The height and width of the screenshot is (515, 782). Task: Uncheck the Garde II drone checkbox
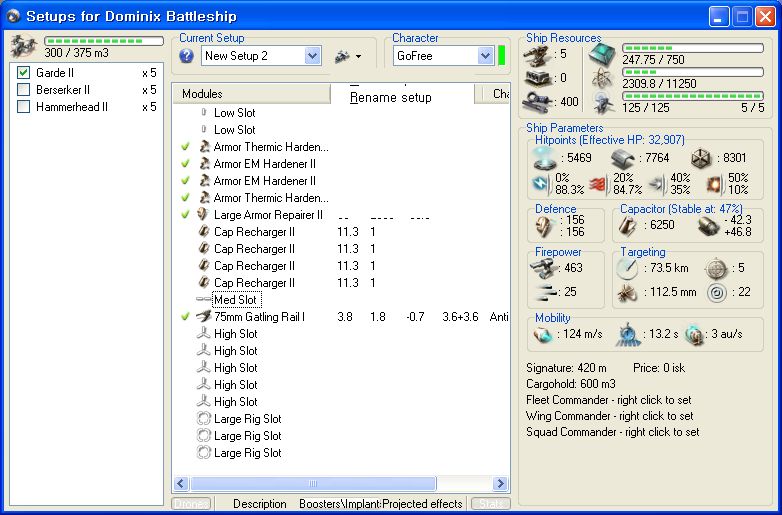click(24, 73)
